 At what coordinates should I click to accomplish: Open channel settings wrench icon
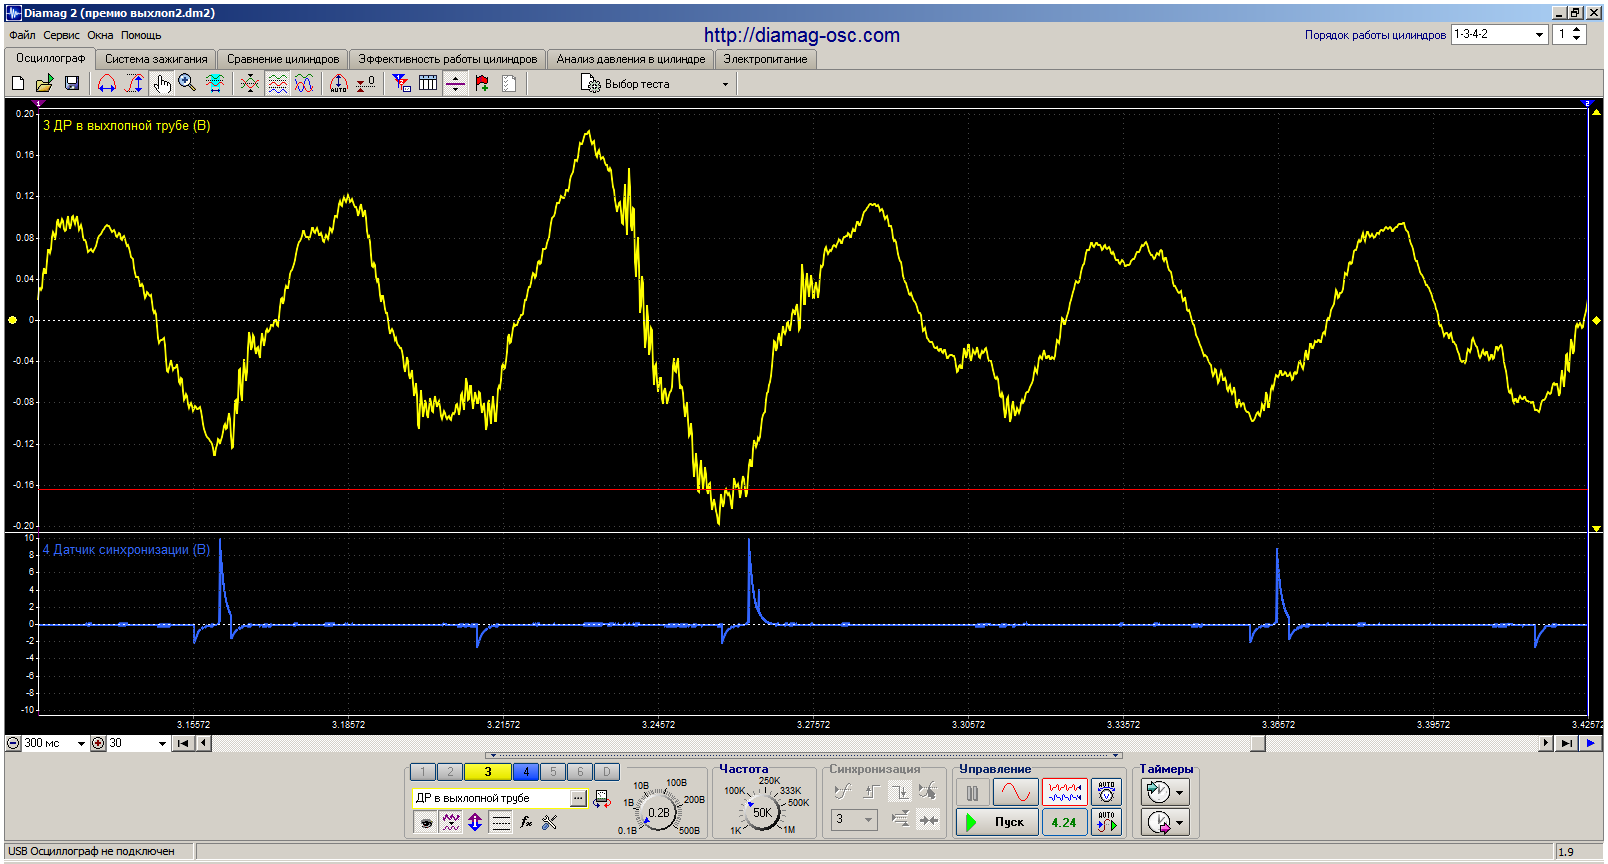550,823
